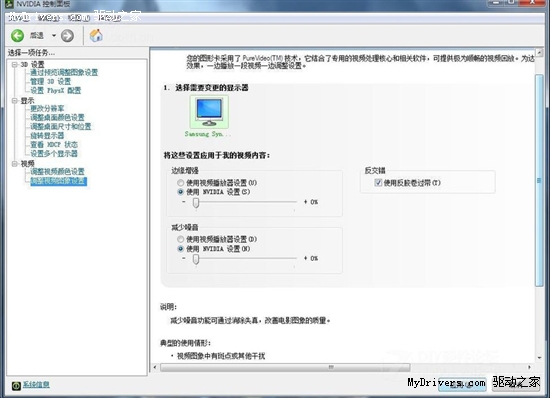Click the 选择一项任务 panel heading
Viewport: 550px width, 398px height.
pos(31,53)
